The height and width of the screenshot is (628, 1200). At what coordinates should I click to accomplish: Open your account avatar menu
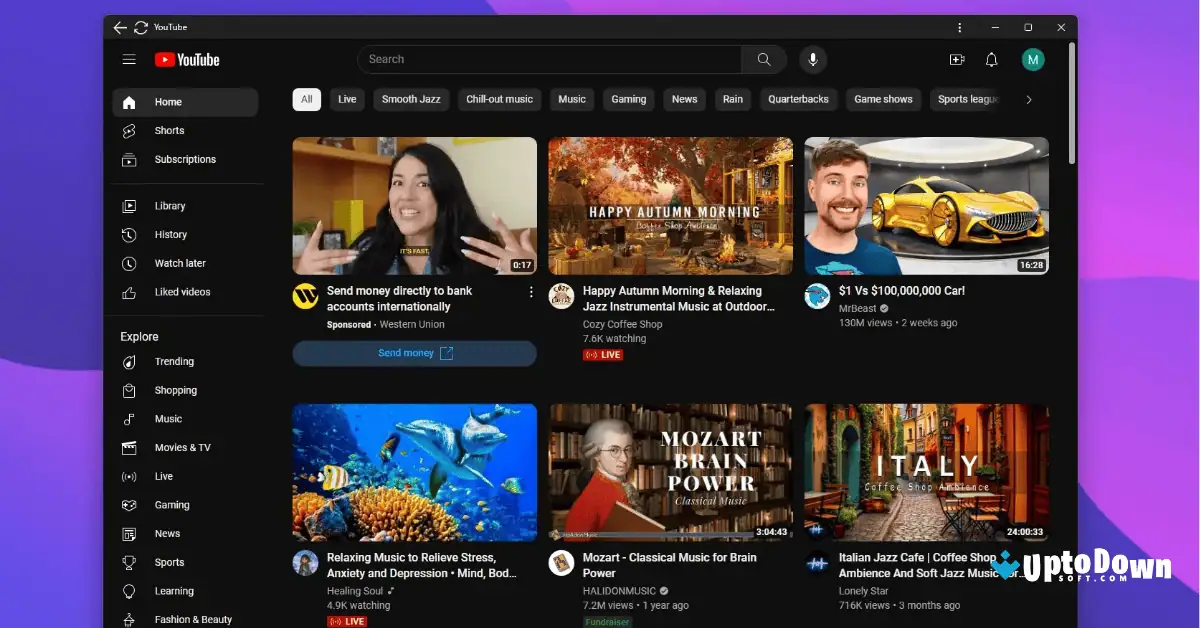(x=1033, y=59)
